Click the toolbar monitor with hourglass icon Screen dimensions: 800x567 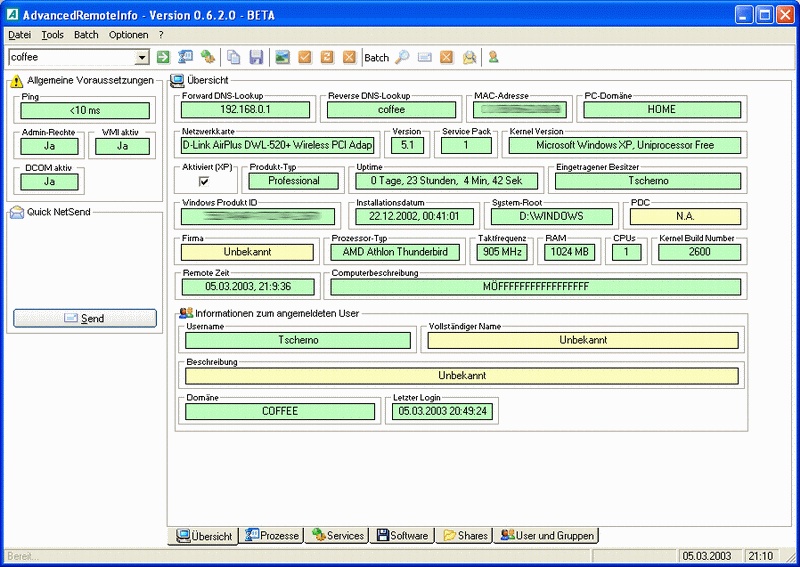tap(185, 57)
